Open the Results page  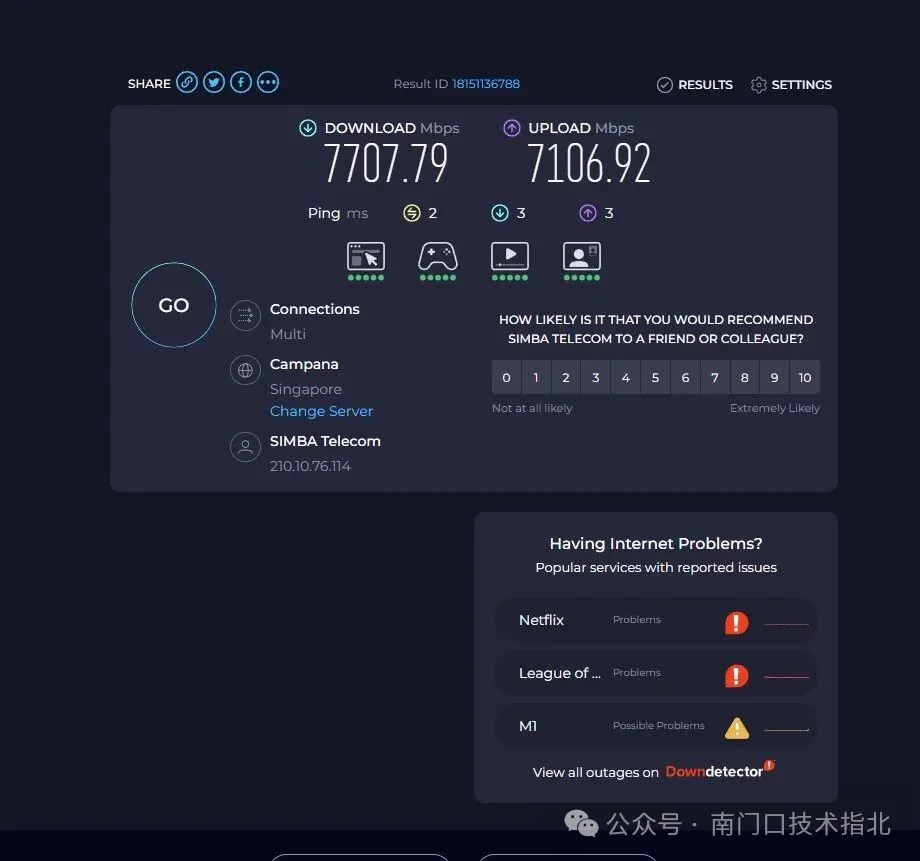pyautogui.click(x=694, y=85)
